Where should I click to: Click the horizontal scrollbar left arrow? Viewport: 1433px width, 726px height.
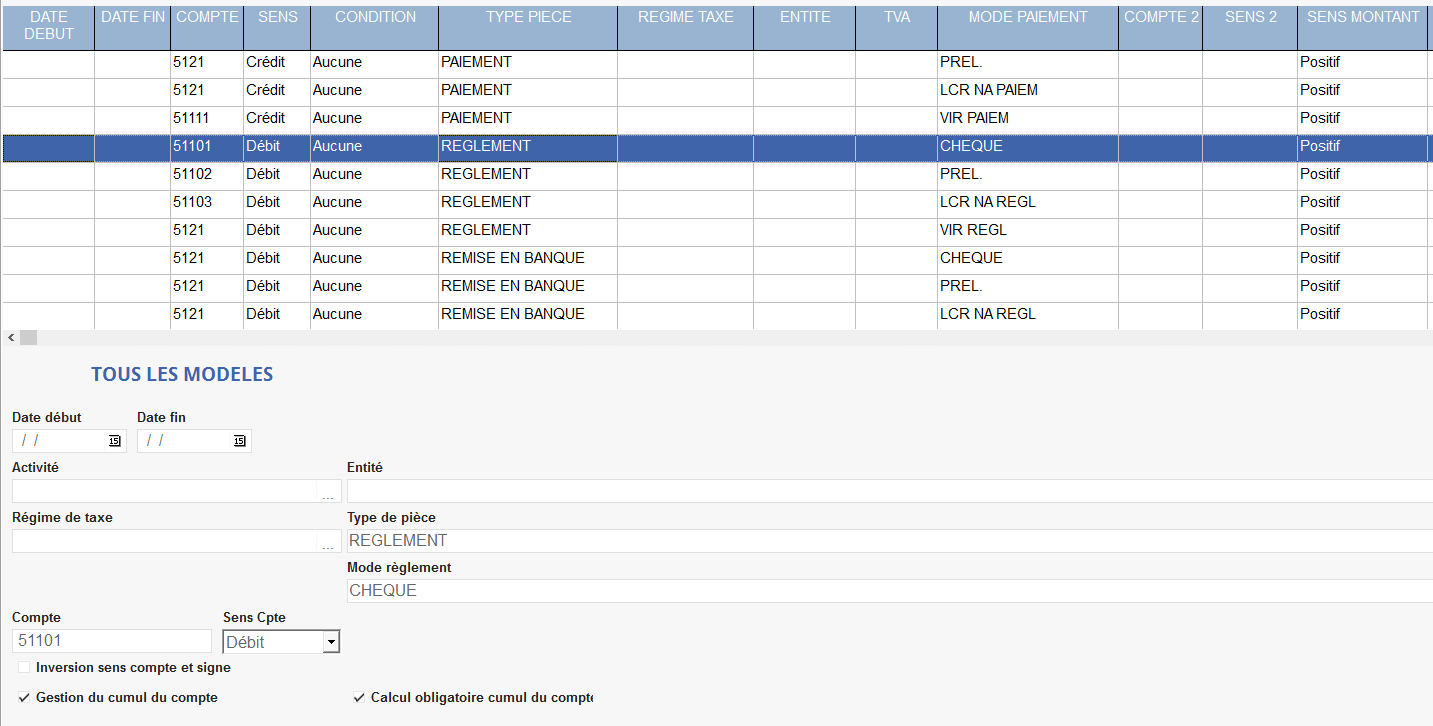point(10,338)
